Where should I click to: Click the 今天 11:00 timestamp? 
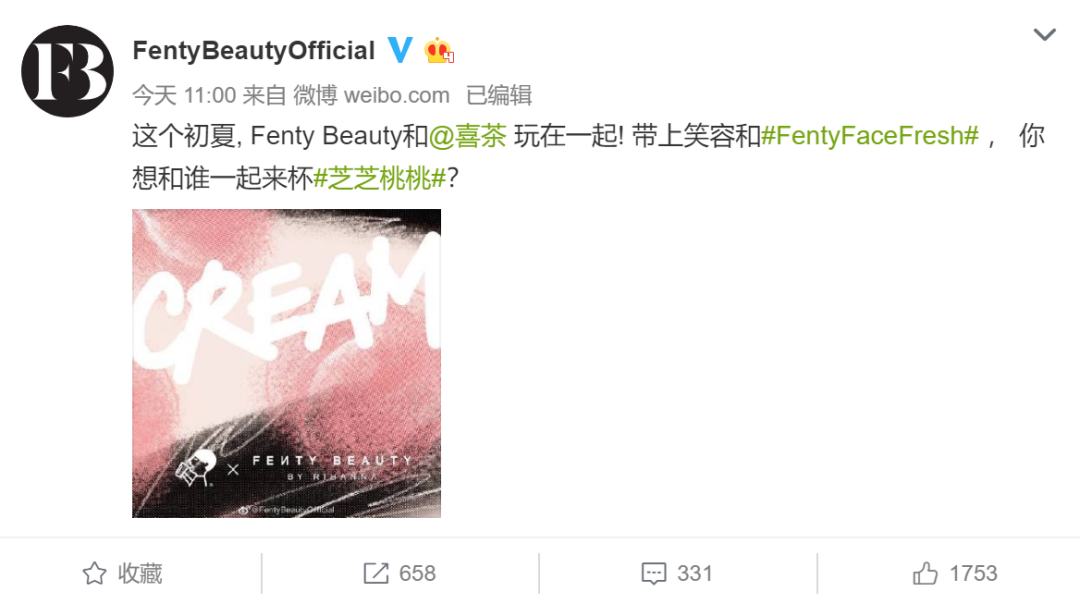pos(184,95)
